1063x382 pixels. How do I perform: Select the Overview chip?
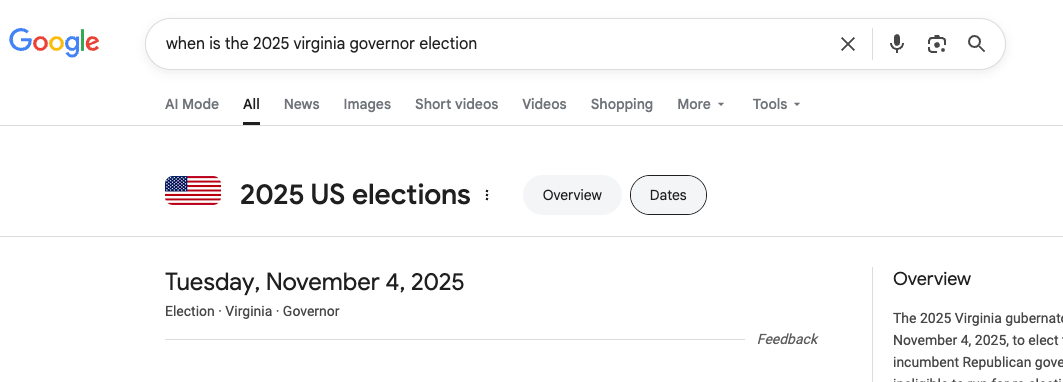click(572, 195)
